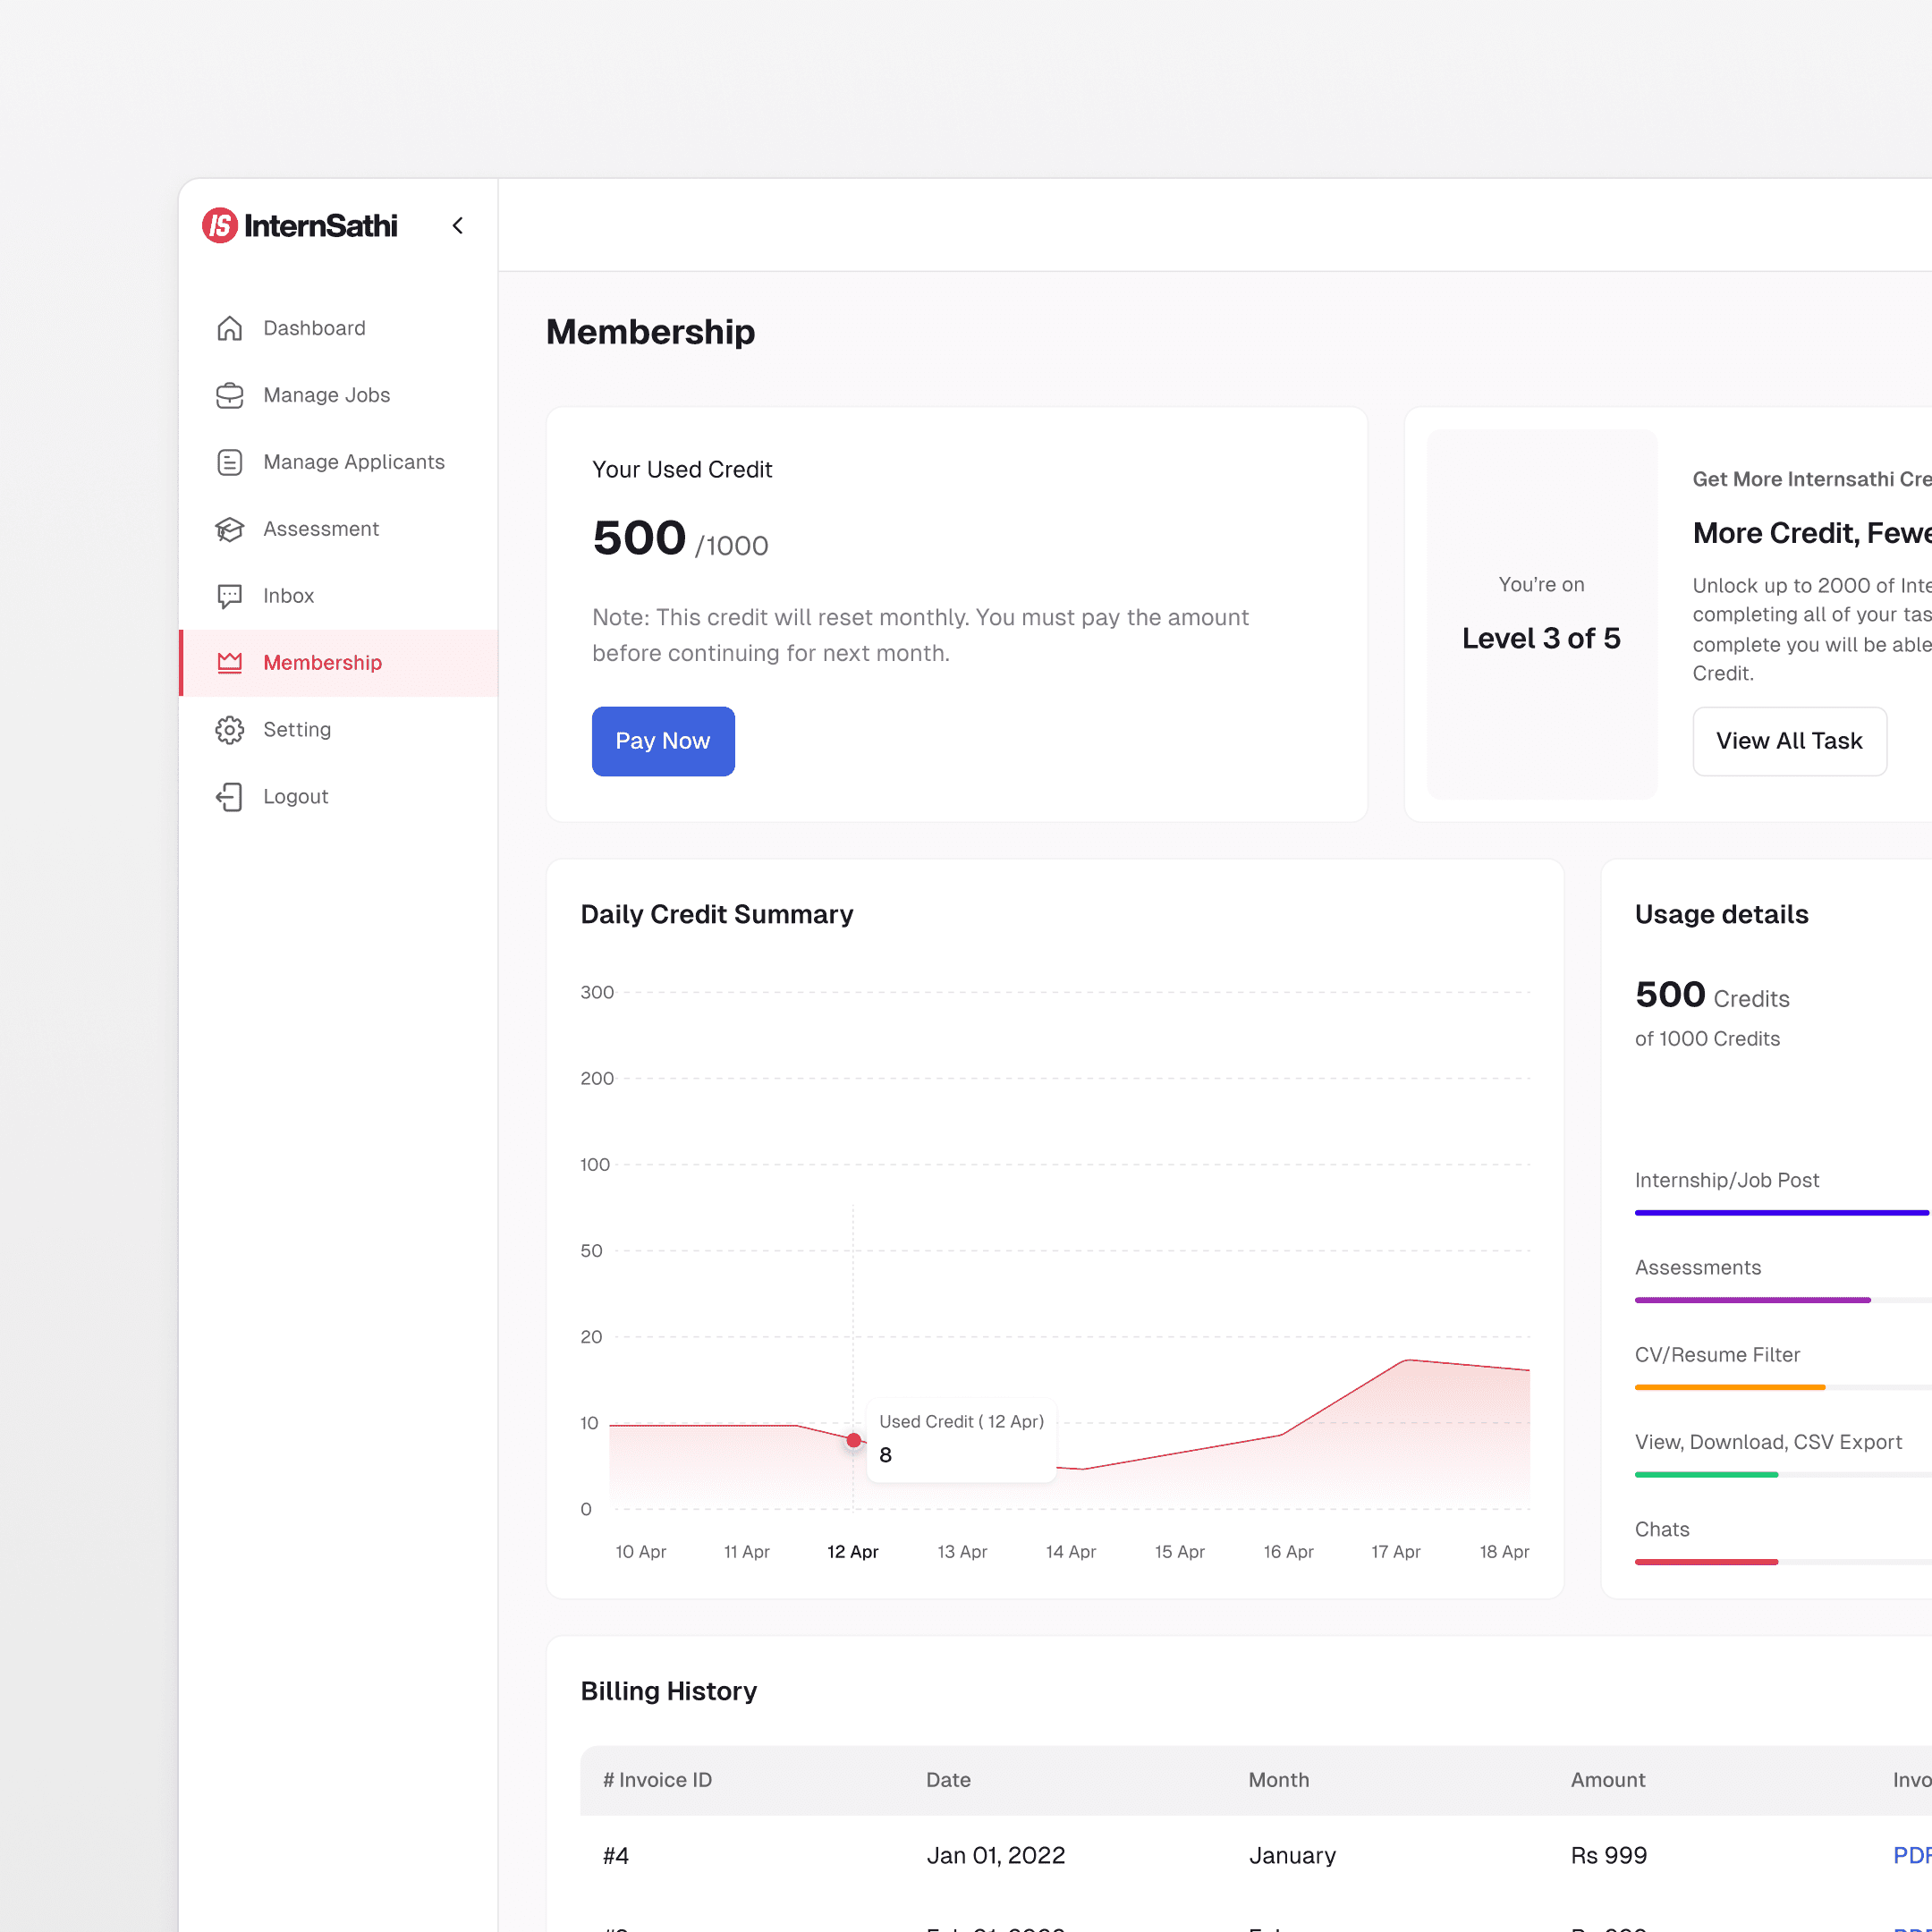Viewport: 1932px width, 1932px height.
Task: Click the Usage details heading
Action: coord(1722,915)
